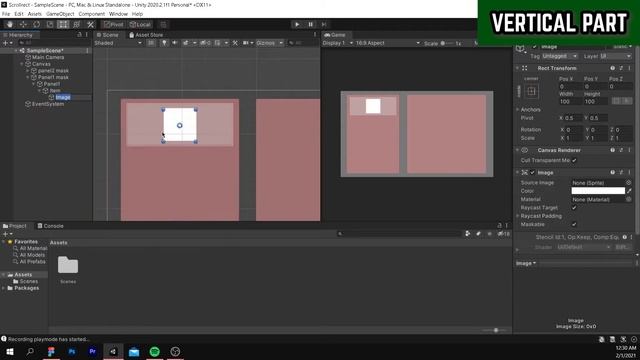
Task: Click the Hierarchy add (+) dropdown
Action: click(7, 43)
